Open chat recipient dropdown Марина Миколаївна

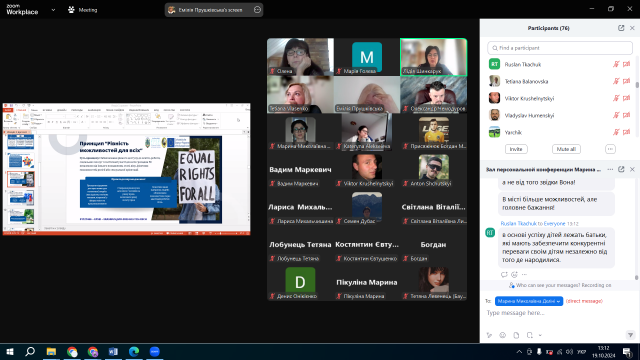pos(529,301)
